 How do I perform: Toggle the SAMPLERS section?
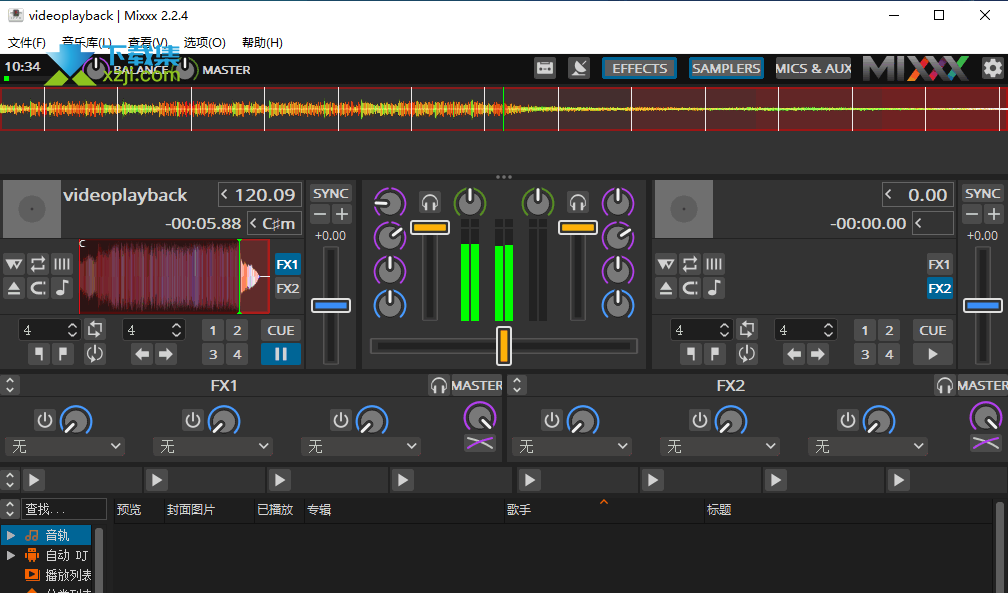(x=726, y=68)
